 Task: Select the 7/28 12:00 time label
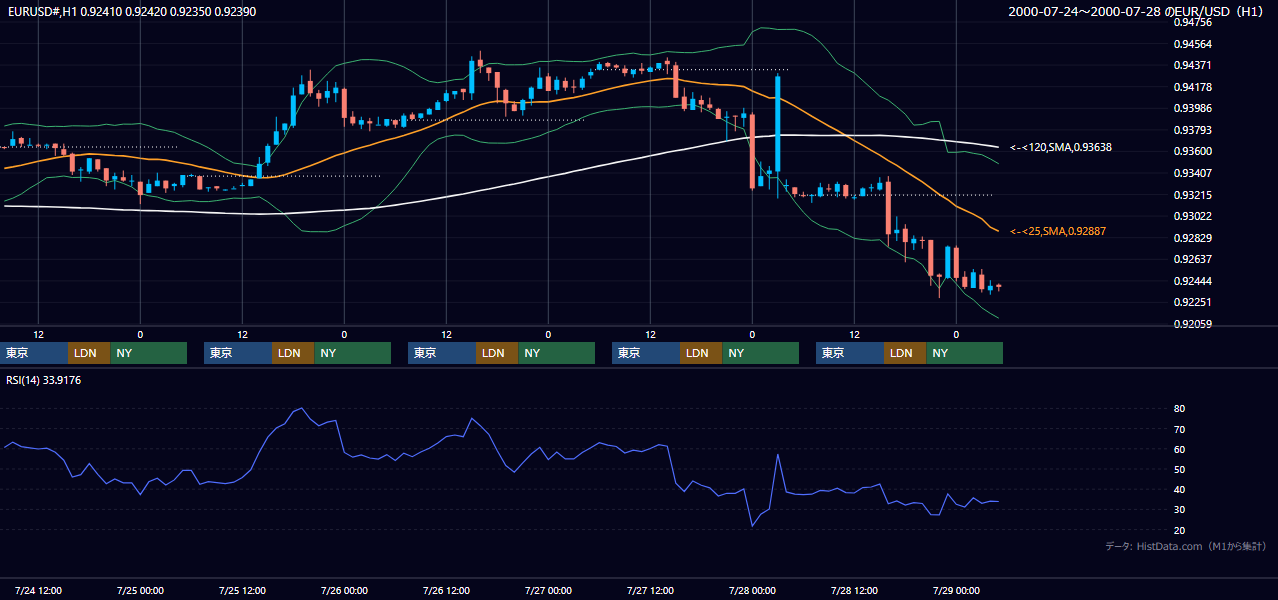pyautogui.click(x=854, y=591)
